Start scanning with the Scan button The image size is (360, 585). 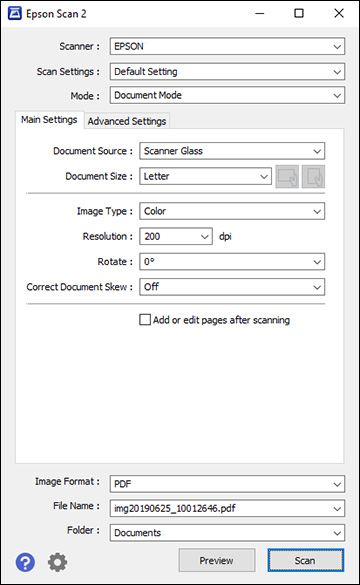tap(305, 560)
